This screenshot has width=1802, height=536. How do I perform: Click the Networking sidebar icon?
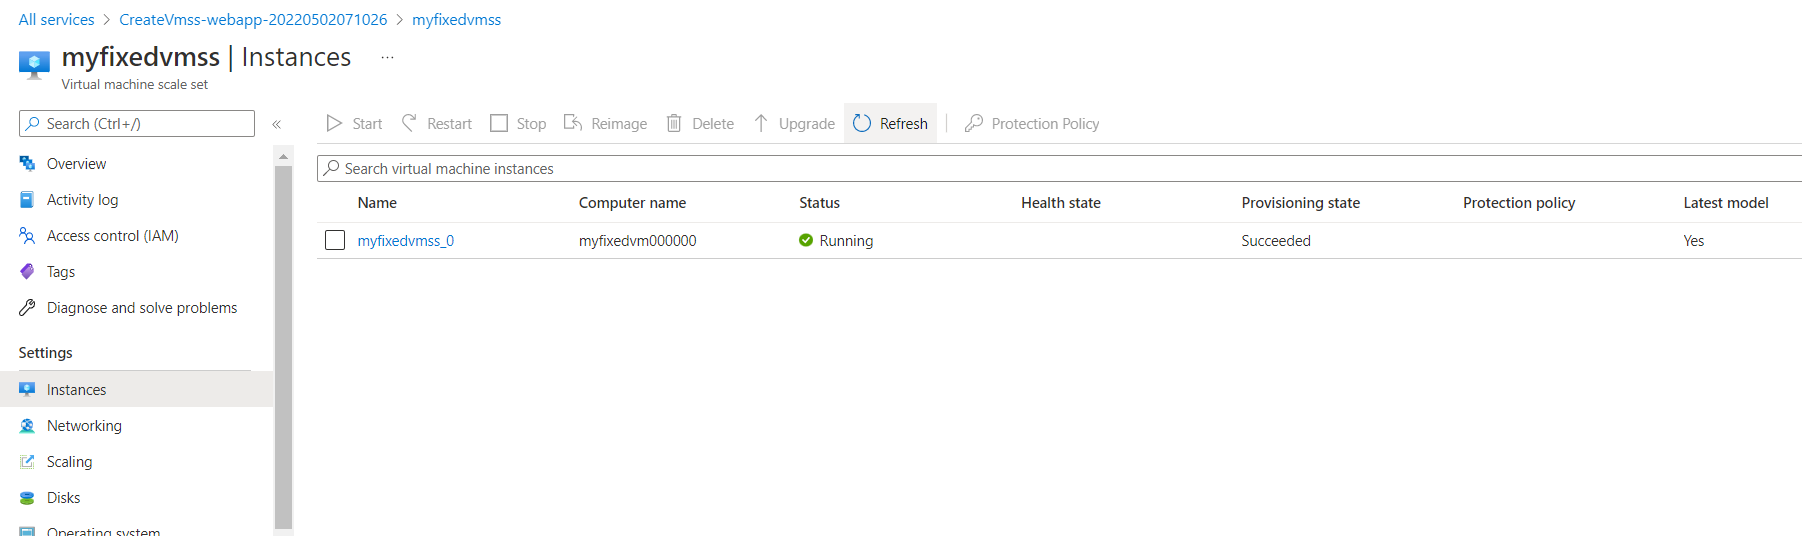(x=27, y=426)
